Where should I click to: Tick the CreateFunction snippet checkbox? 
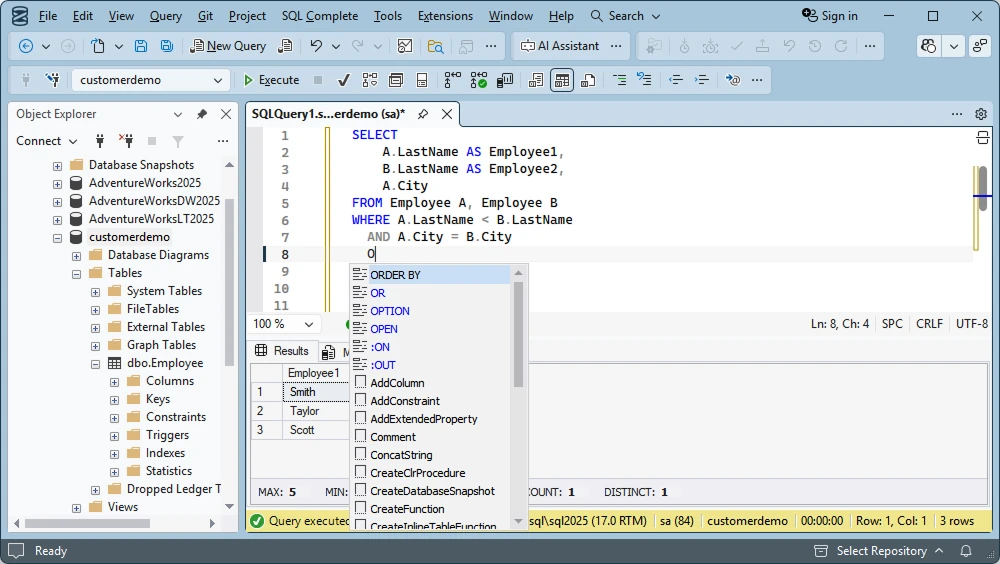point(360,508)
